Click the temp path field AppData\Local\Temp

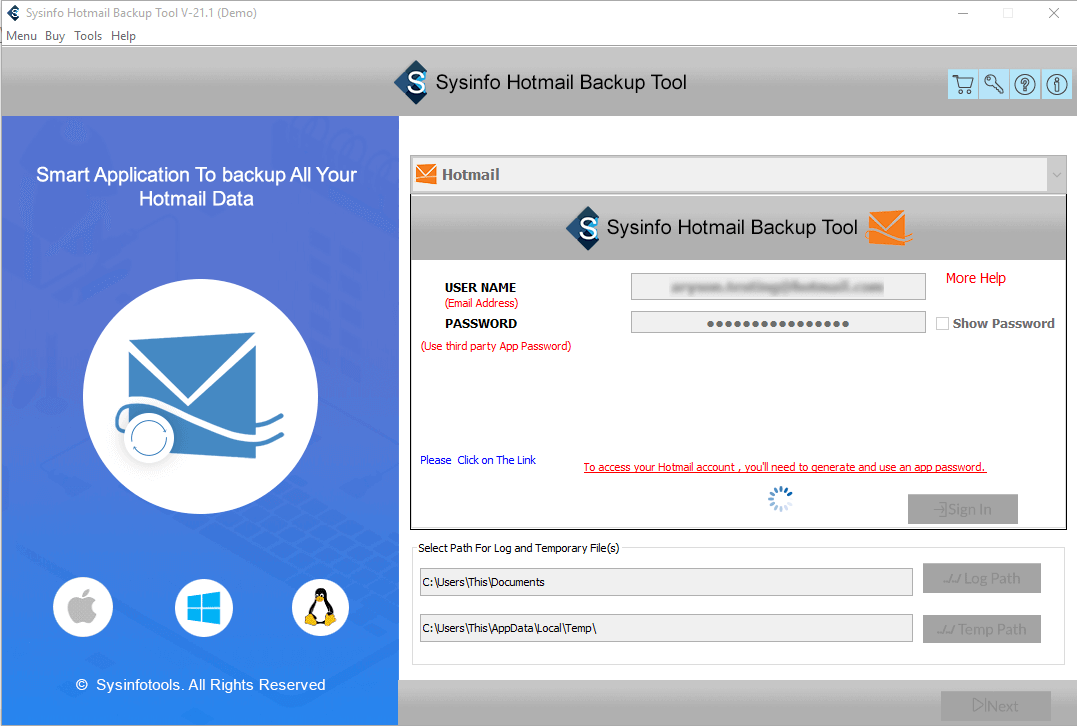(x=666, y=628)
